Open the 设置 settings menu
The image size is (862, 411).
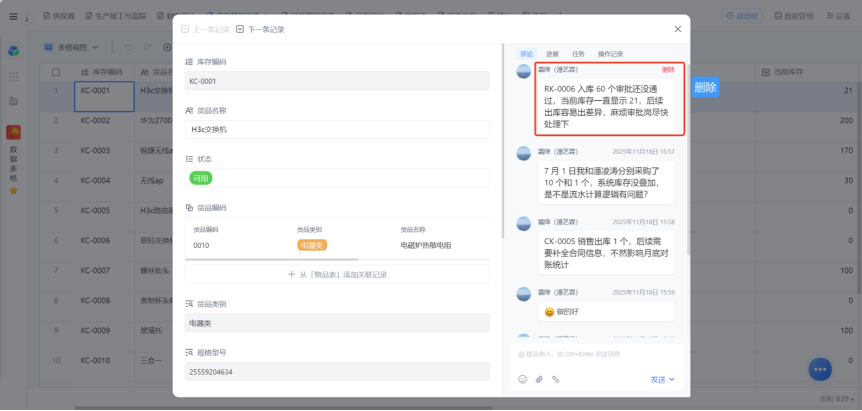(x=838, y=16)
